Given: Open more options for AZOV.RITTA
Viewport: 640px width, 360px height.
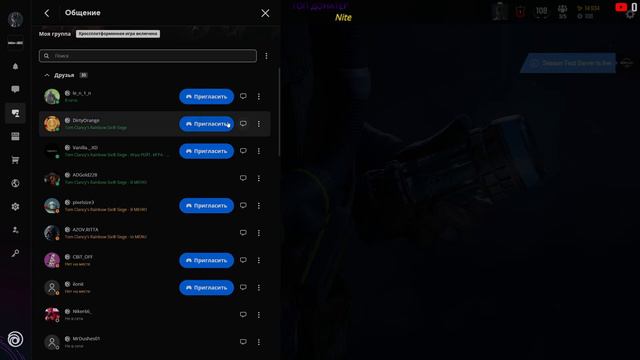Looking at the screenshot, I should click(x=259, y=233).
